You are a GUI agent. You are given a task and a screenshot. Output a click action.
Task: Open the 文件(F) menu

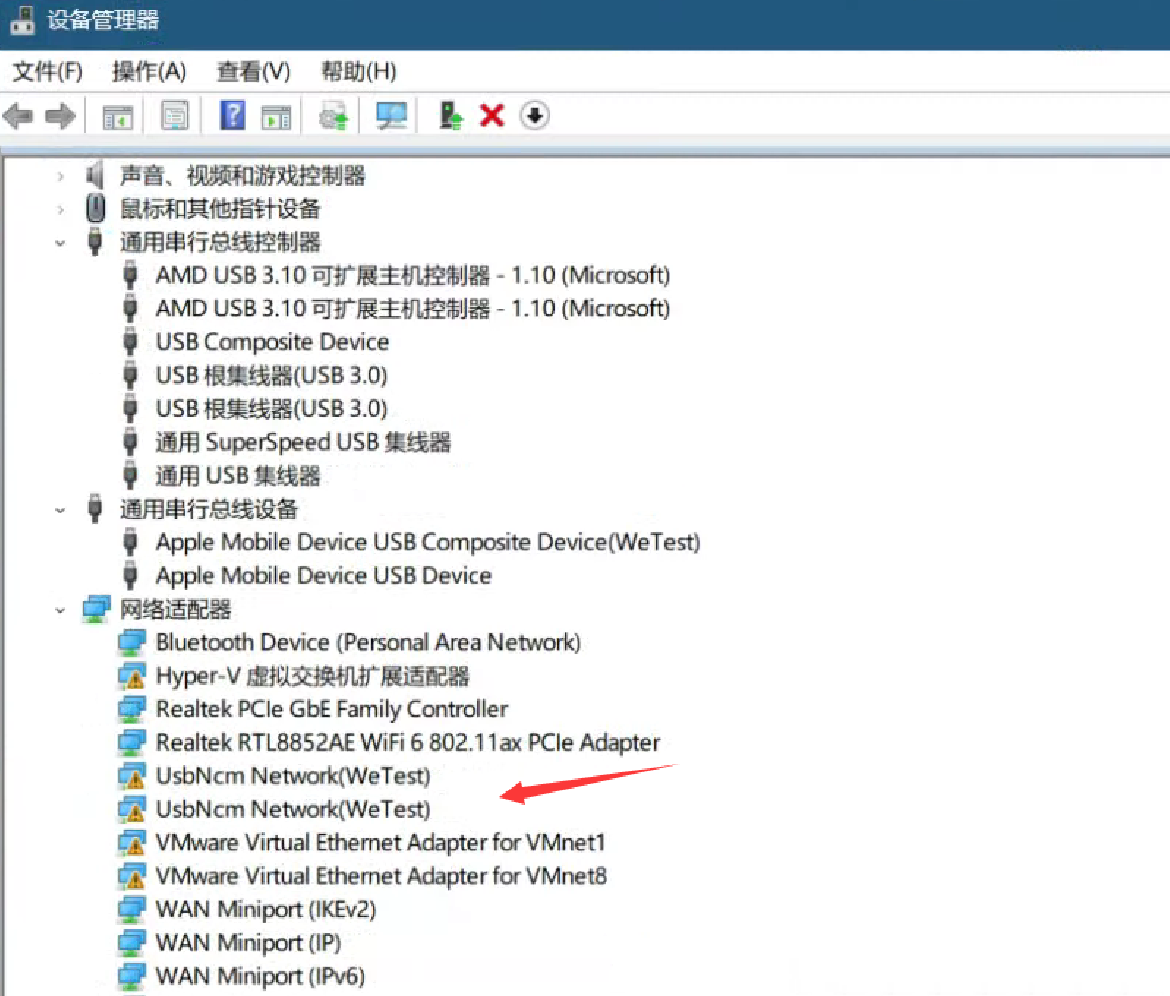(47, 72)
